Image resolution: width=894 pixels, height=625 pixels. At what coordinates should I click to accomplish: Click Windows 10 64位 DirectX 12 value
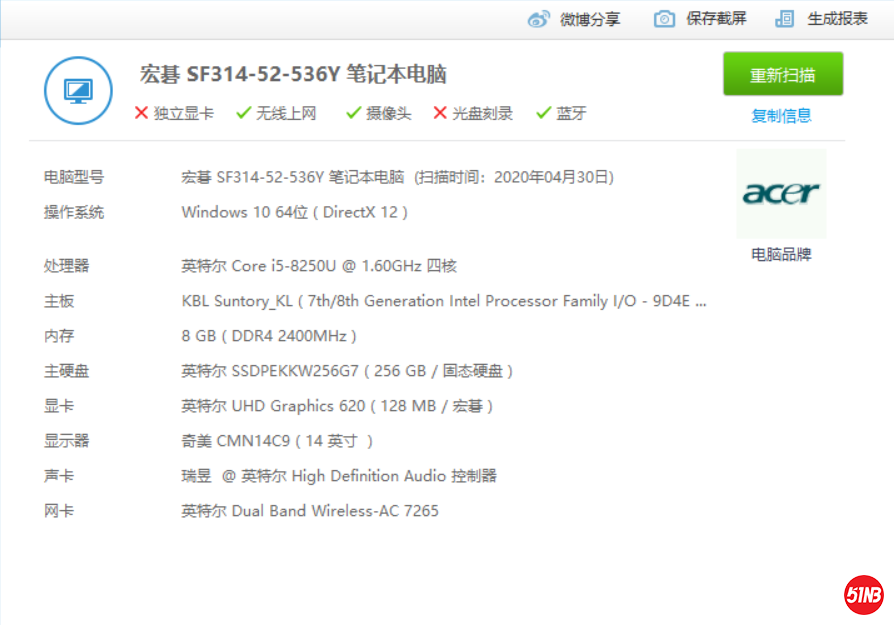(295, 213)
